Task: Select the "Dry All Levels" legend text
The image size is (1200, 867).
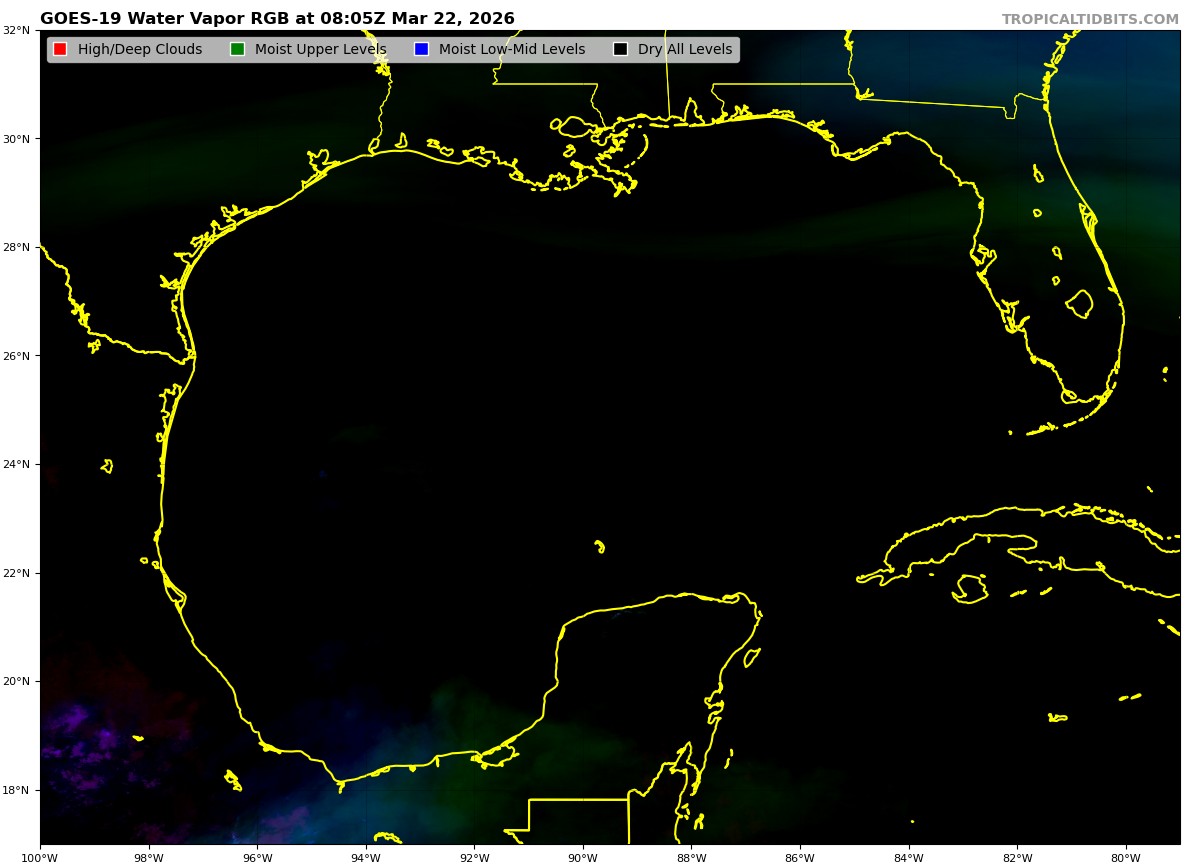Action: pos(685,50)
